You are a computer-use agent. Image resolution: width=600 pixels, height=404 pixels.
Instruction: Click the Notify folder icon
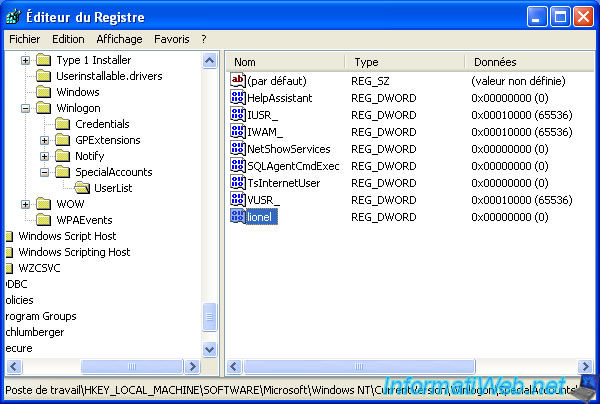[63, 156]
